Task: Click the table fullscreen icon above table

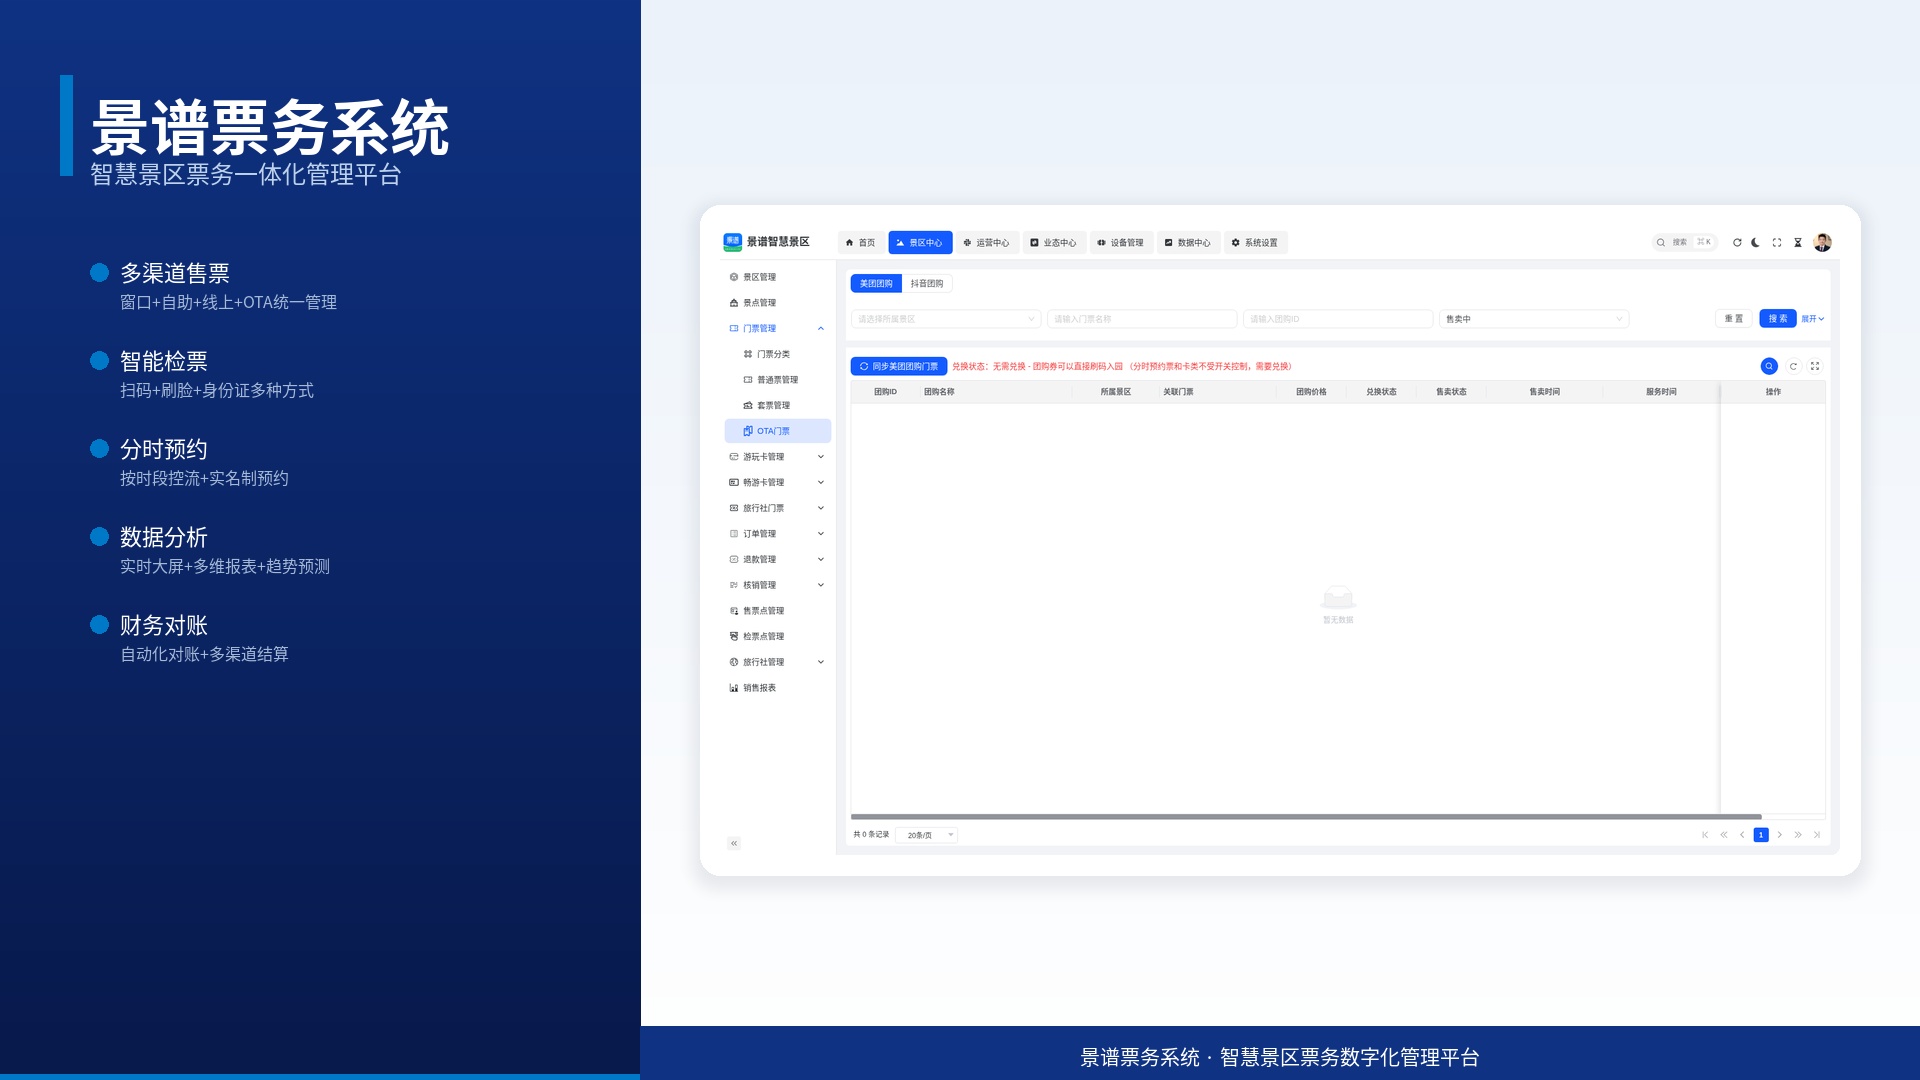Action: (1815, 366)
